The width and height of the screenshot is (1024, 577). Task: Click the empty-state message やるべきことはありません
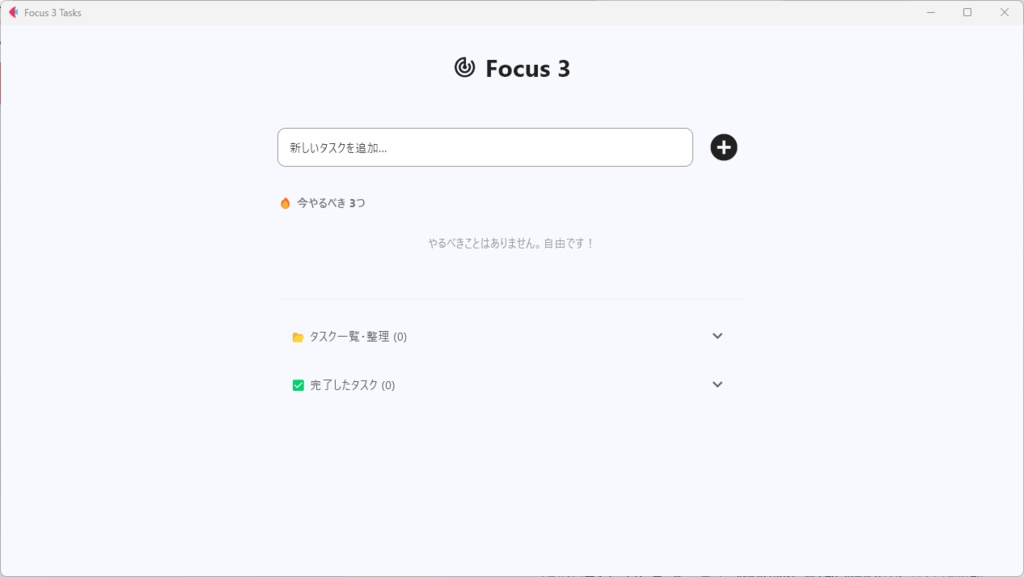point(512,241)
